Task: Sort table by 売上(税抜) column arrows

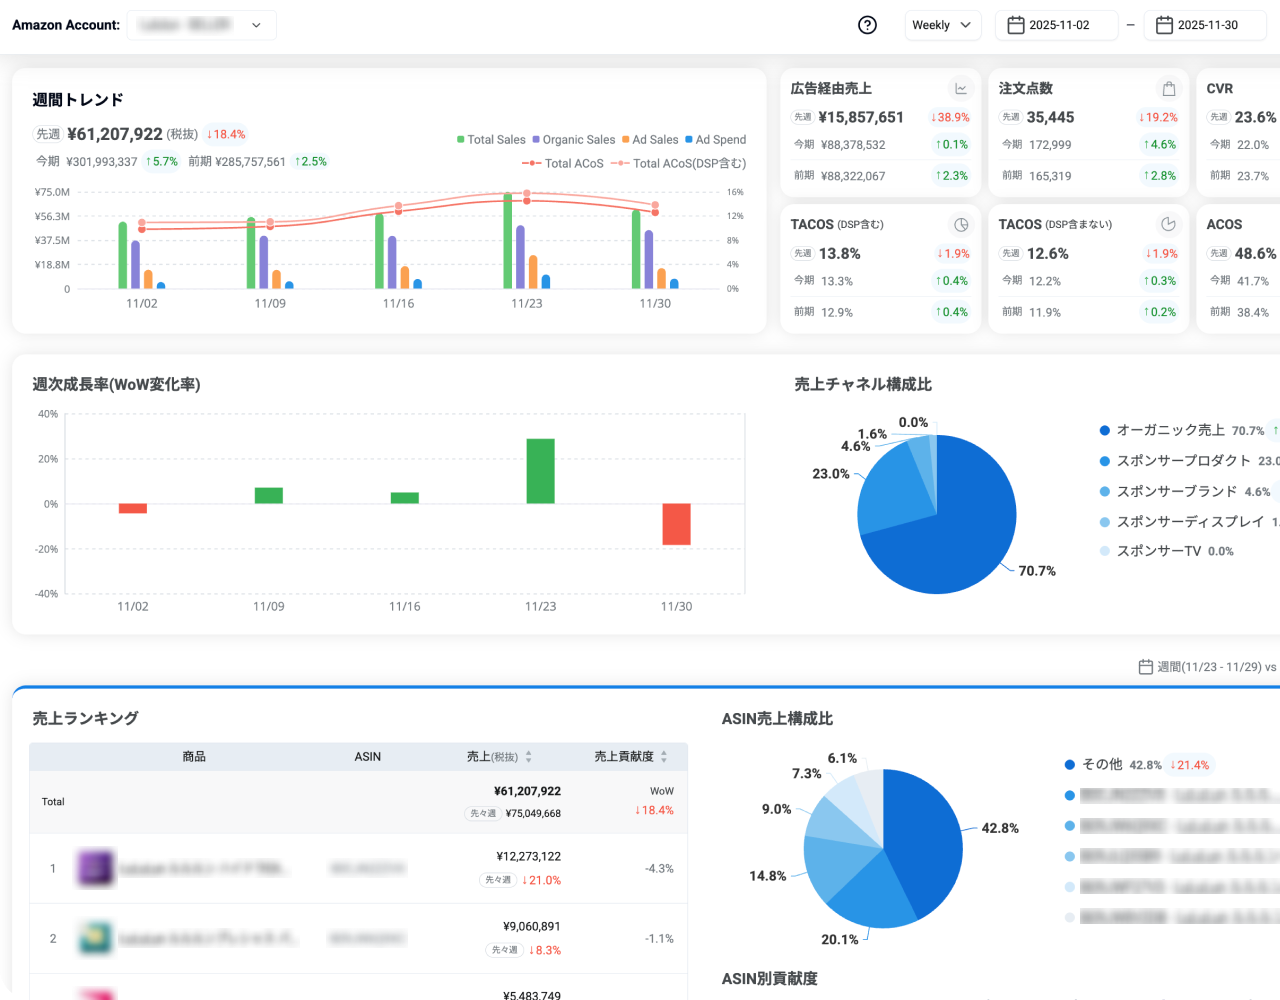Action: (529, 757)
